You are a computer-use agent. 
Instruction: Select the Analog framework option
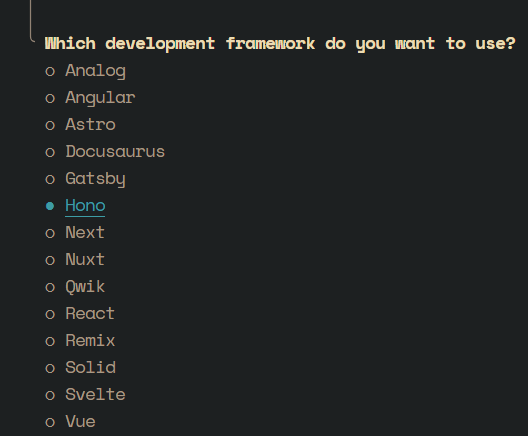click(95, 71)
